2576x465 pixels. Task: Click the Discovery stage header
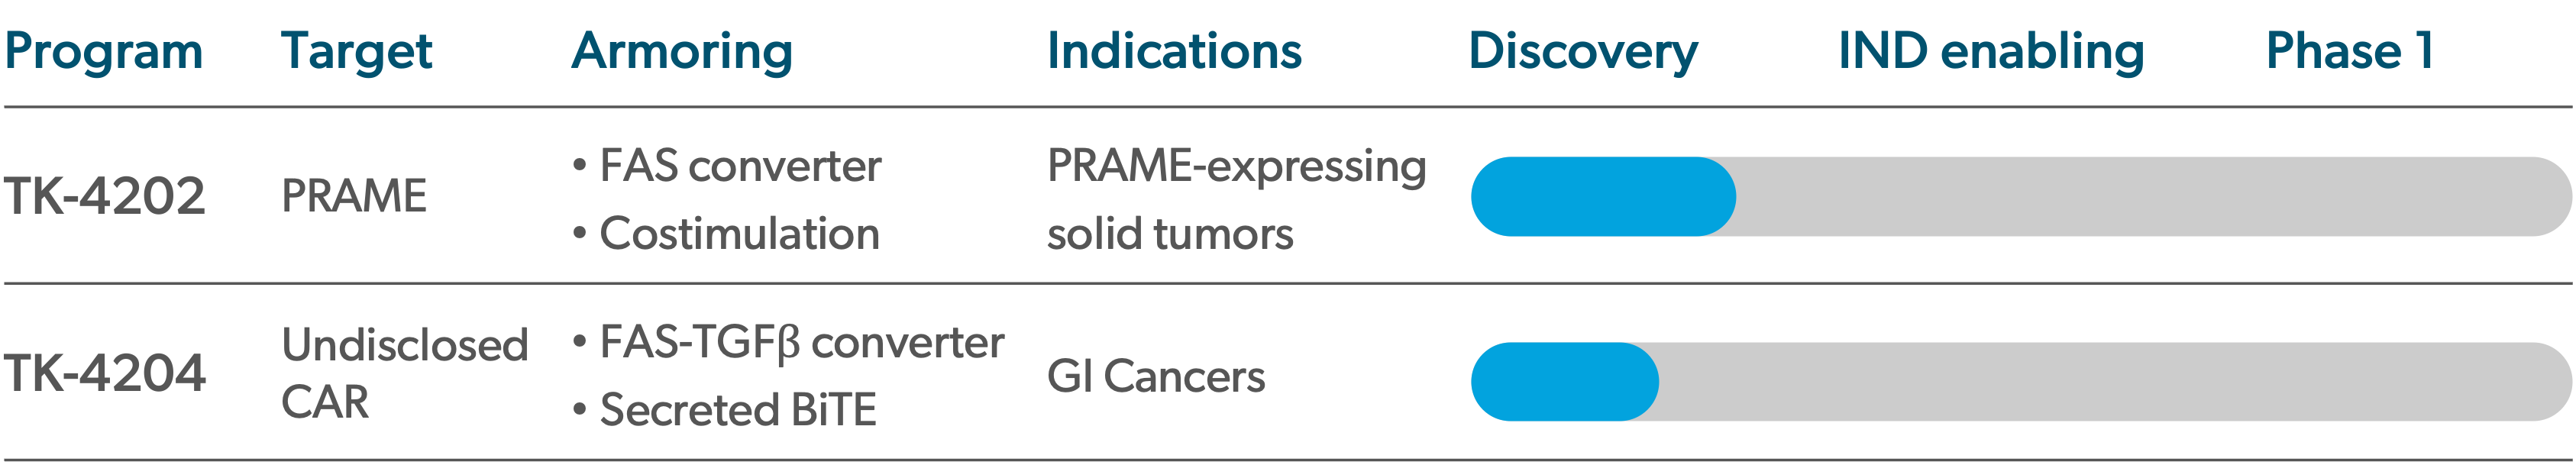tap(1583, 52)
